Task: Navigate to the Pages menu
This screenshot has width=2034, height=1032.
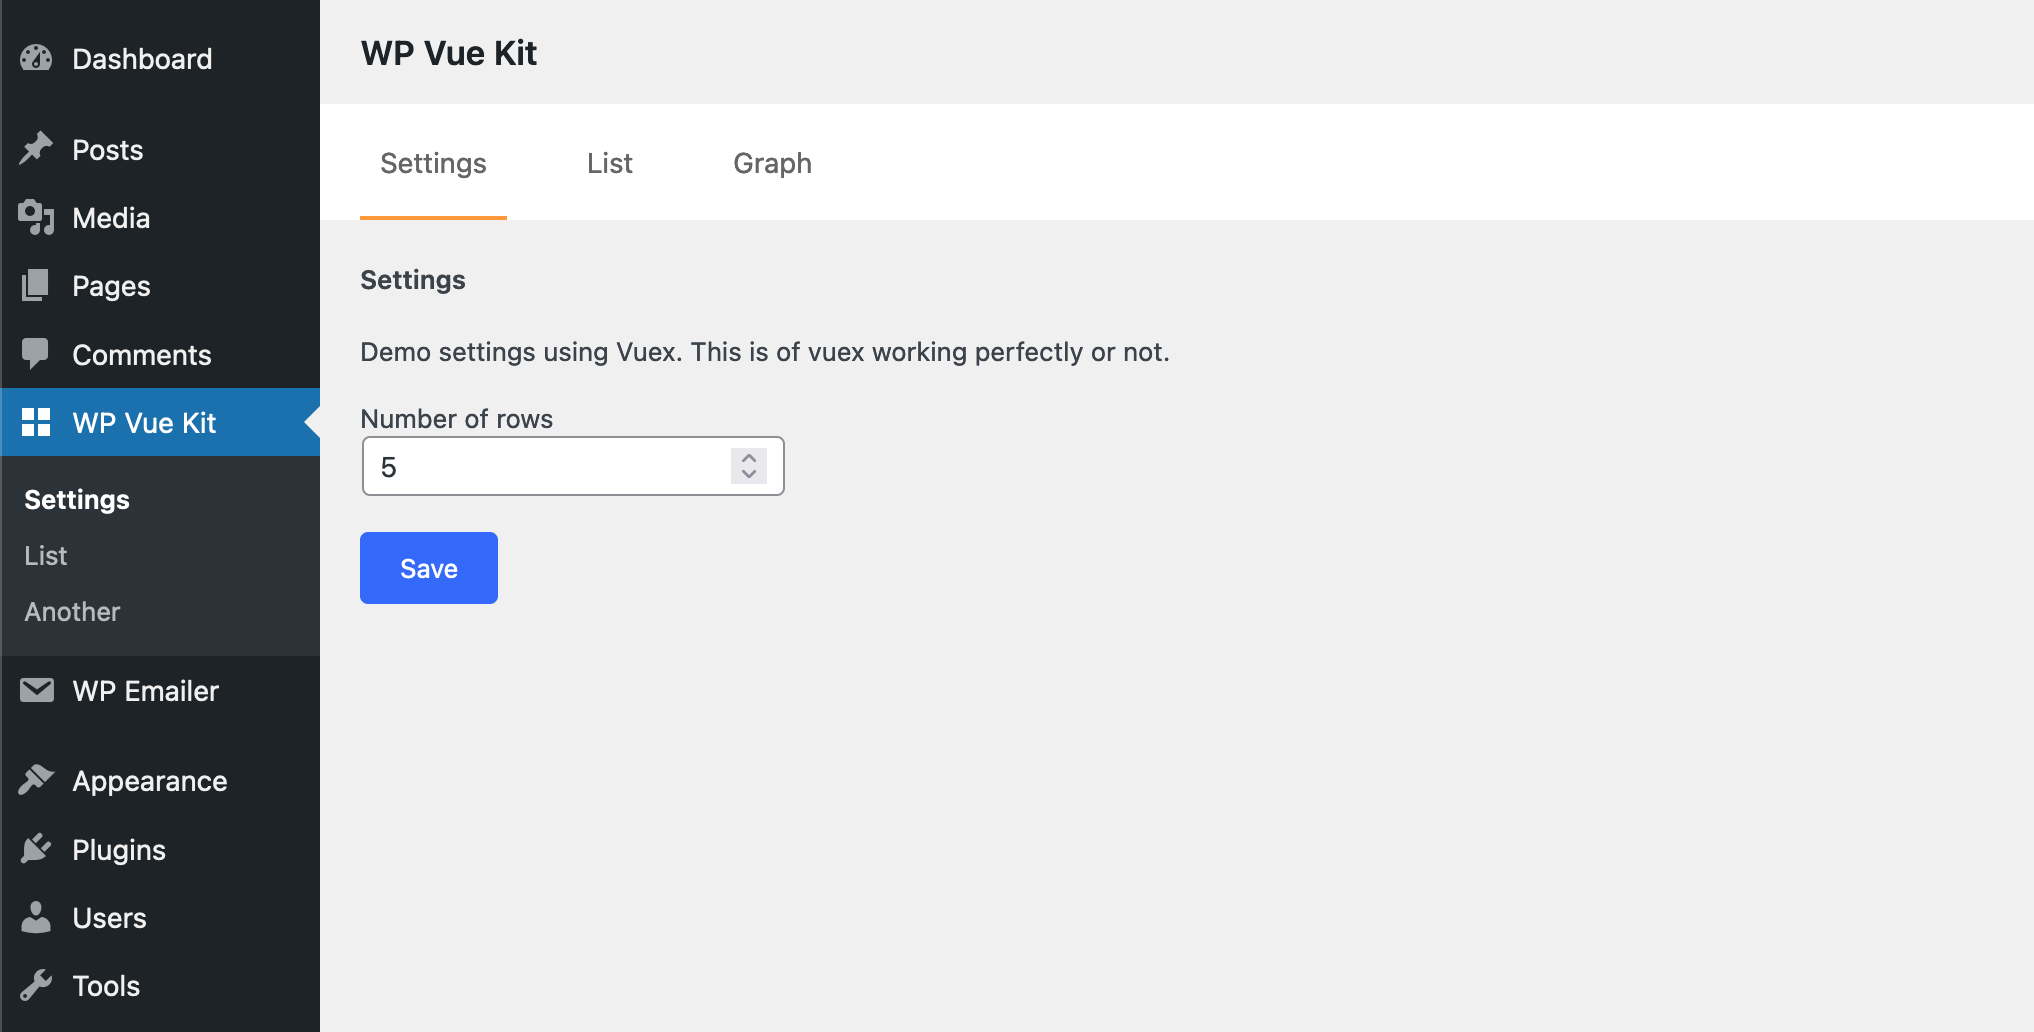Action: tap(160, 285)
